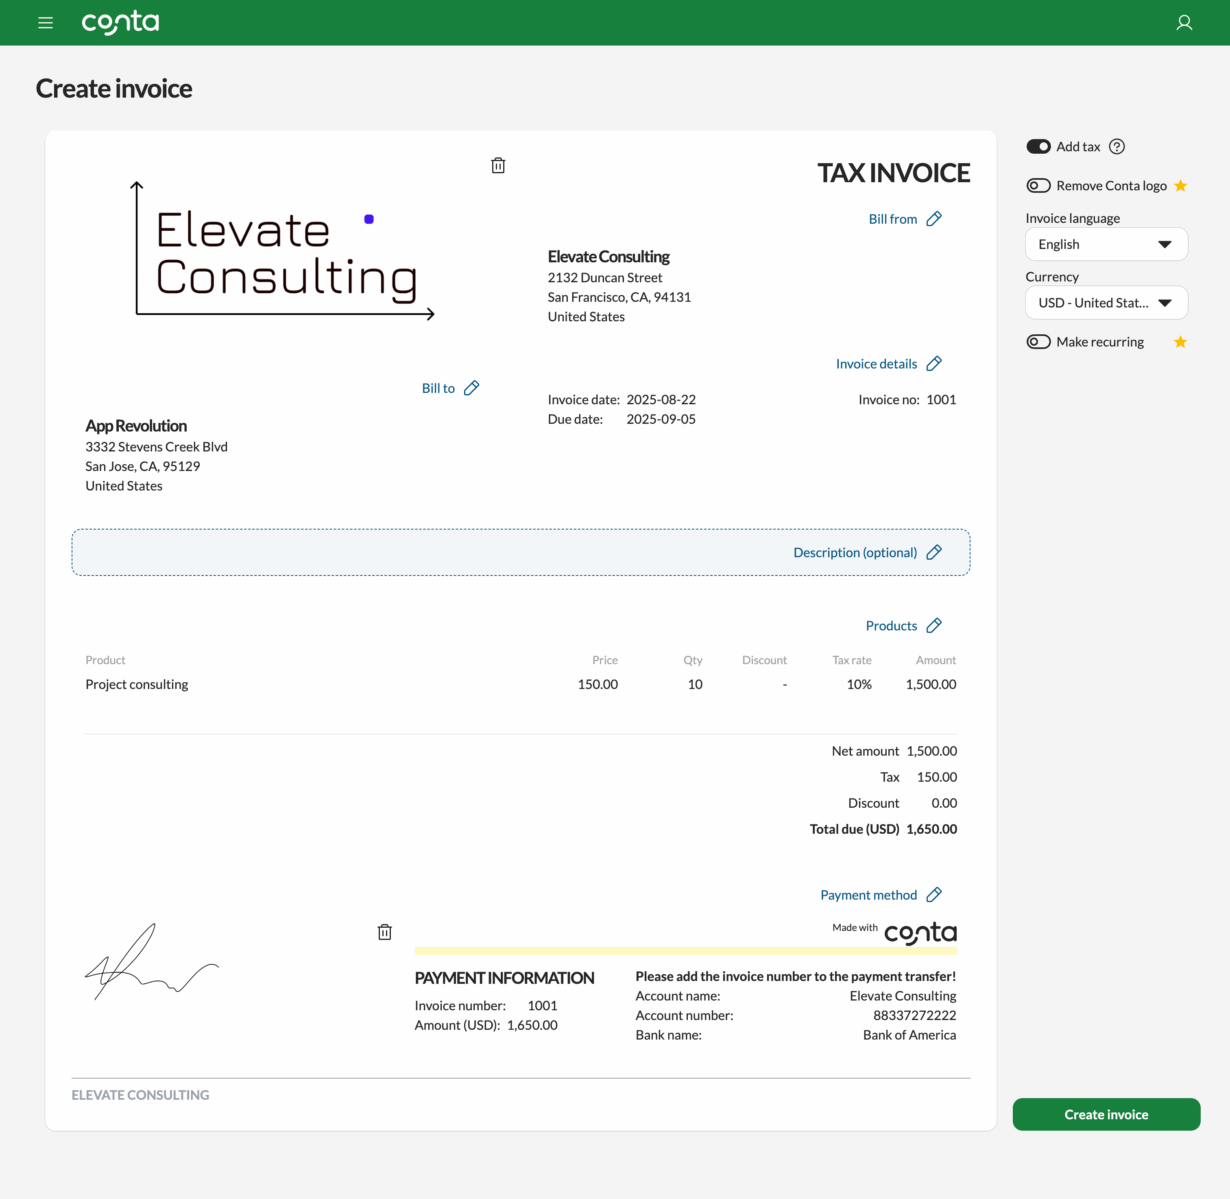
Task: Click pencil icon next to Bill from
Action: (x=934, y=219)
